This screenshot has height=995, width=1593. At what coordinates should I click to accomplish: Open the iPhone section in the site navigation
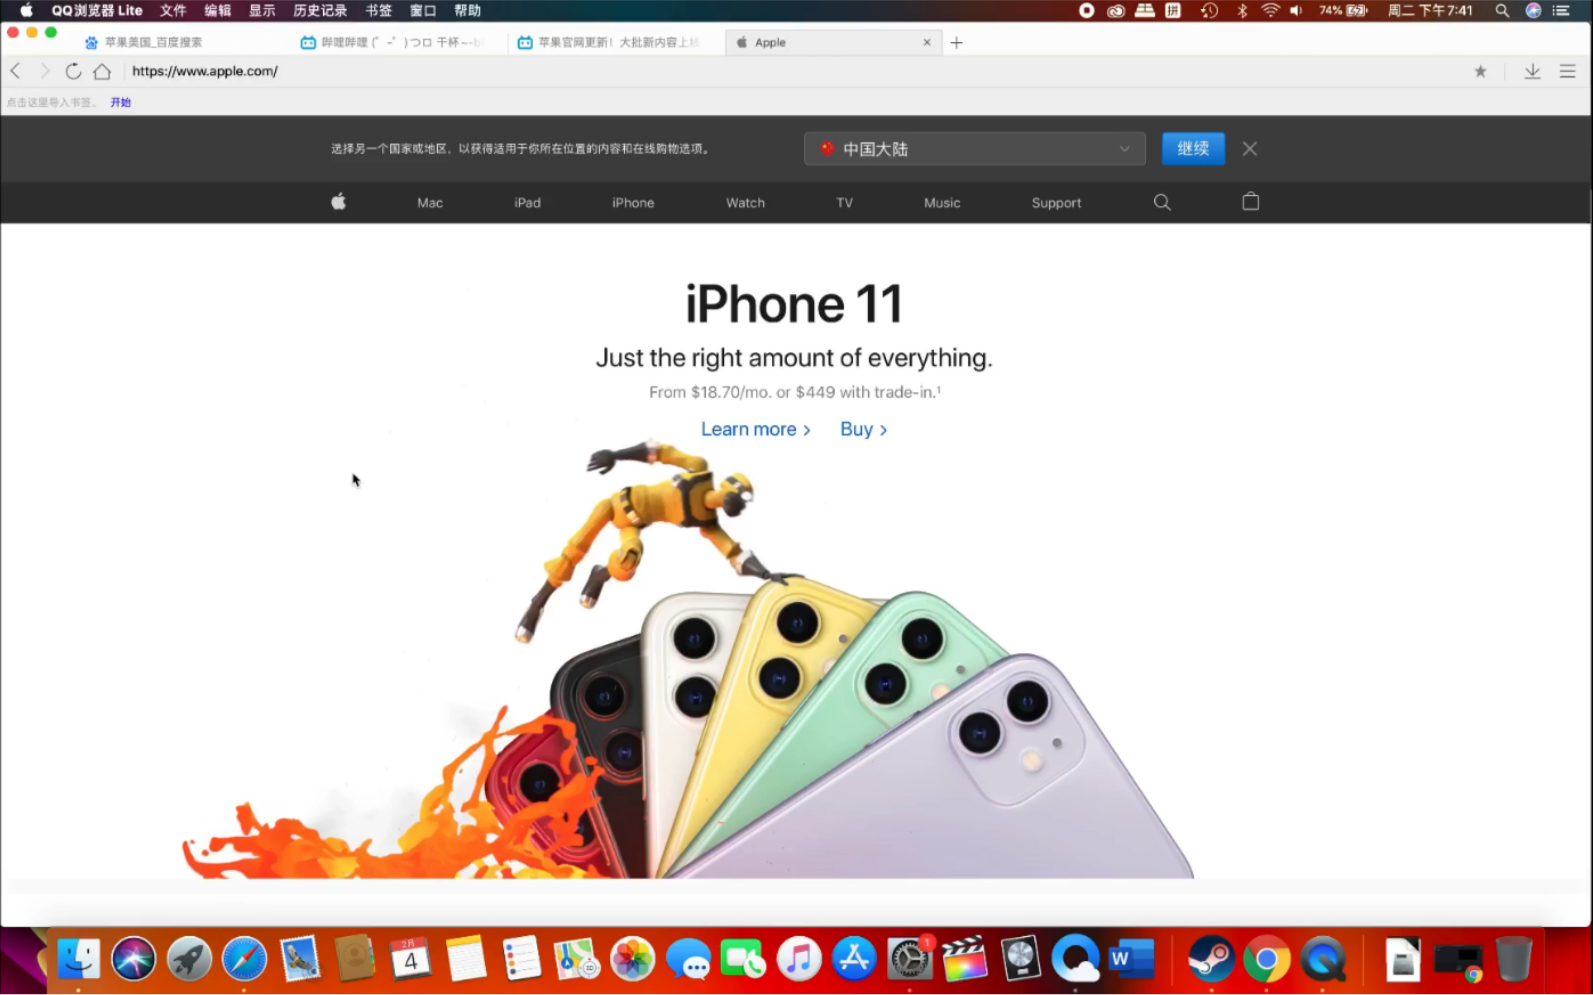[633, 202]
